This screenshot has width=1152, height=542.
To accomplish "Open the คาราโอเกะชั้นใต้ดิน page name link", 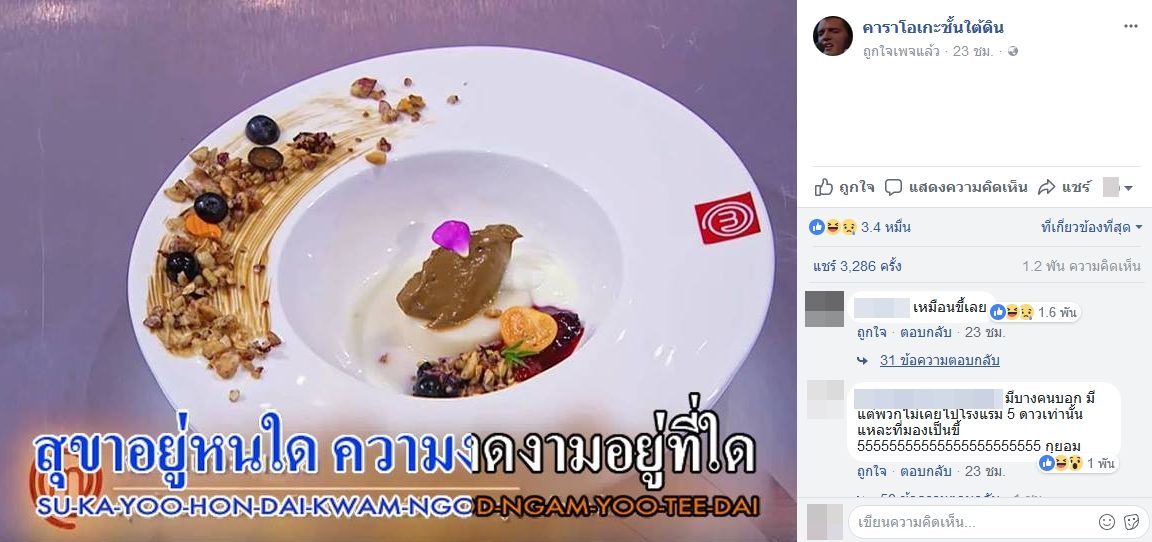I will tap(933, 28).
